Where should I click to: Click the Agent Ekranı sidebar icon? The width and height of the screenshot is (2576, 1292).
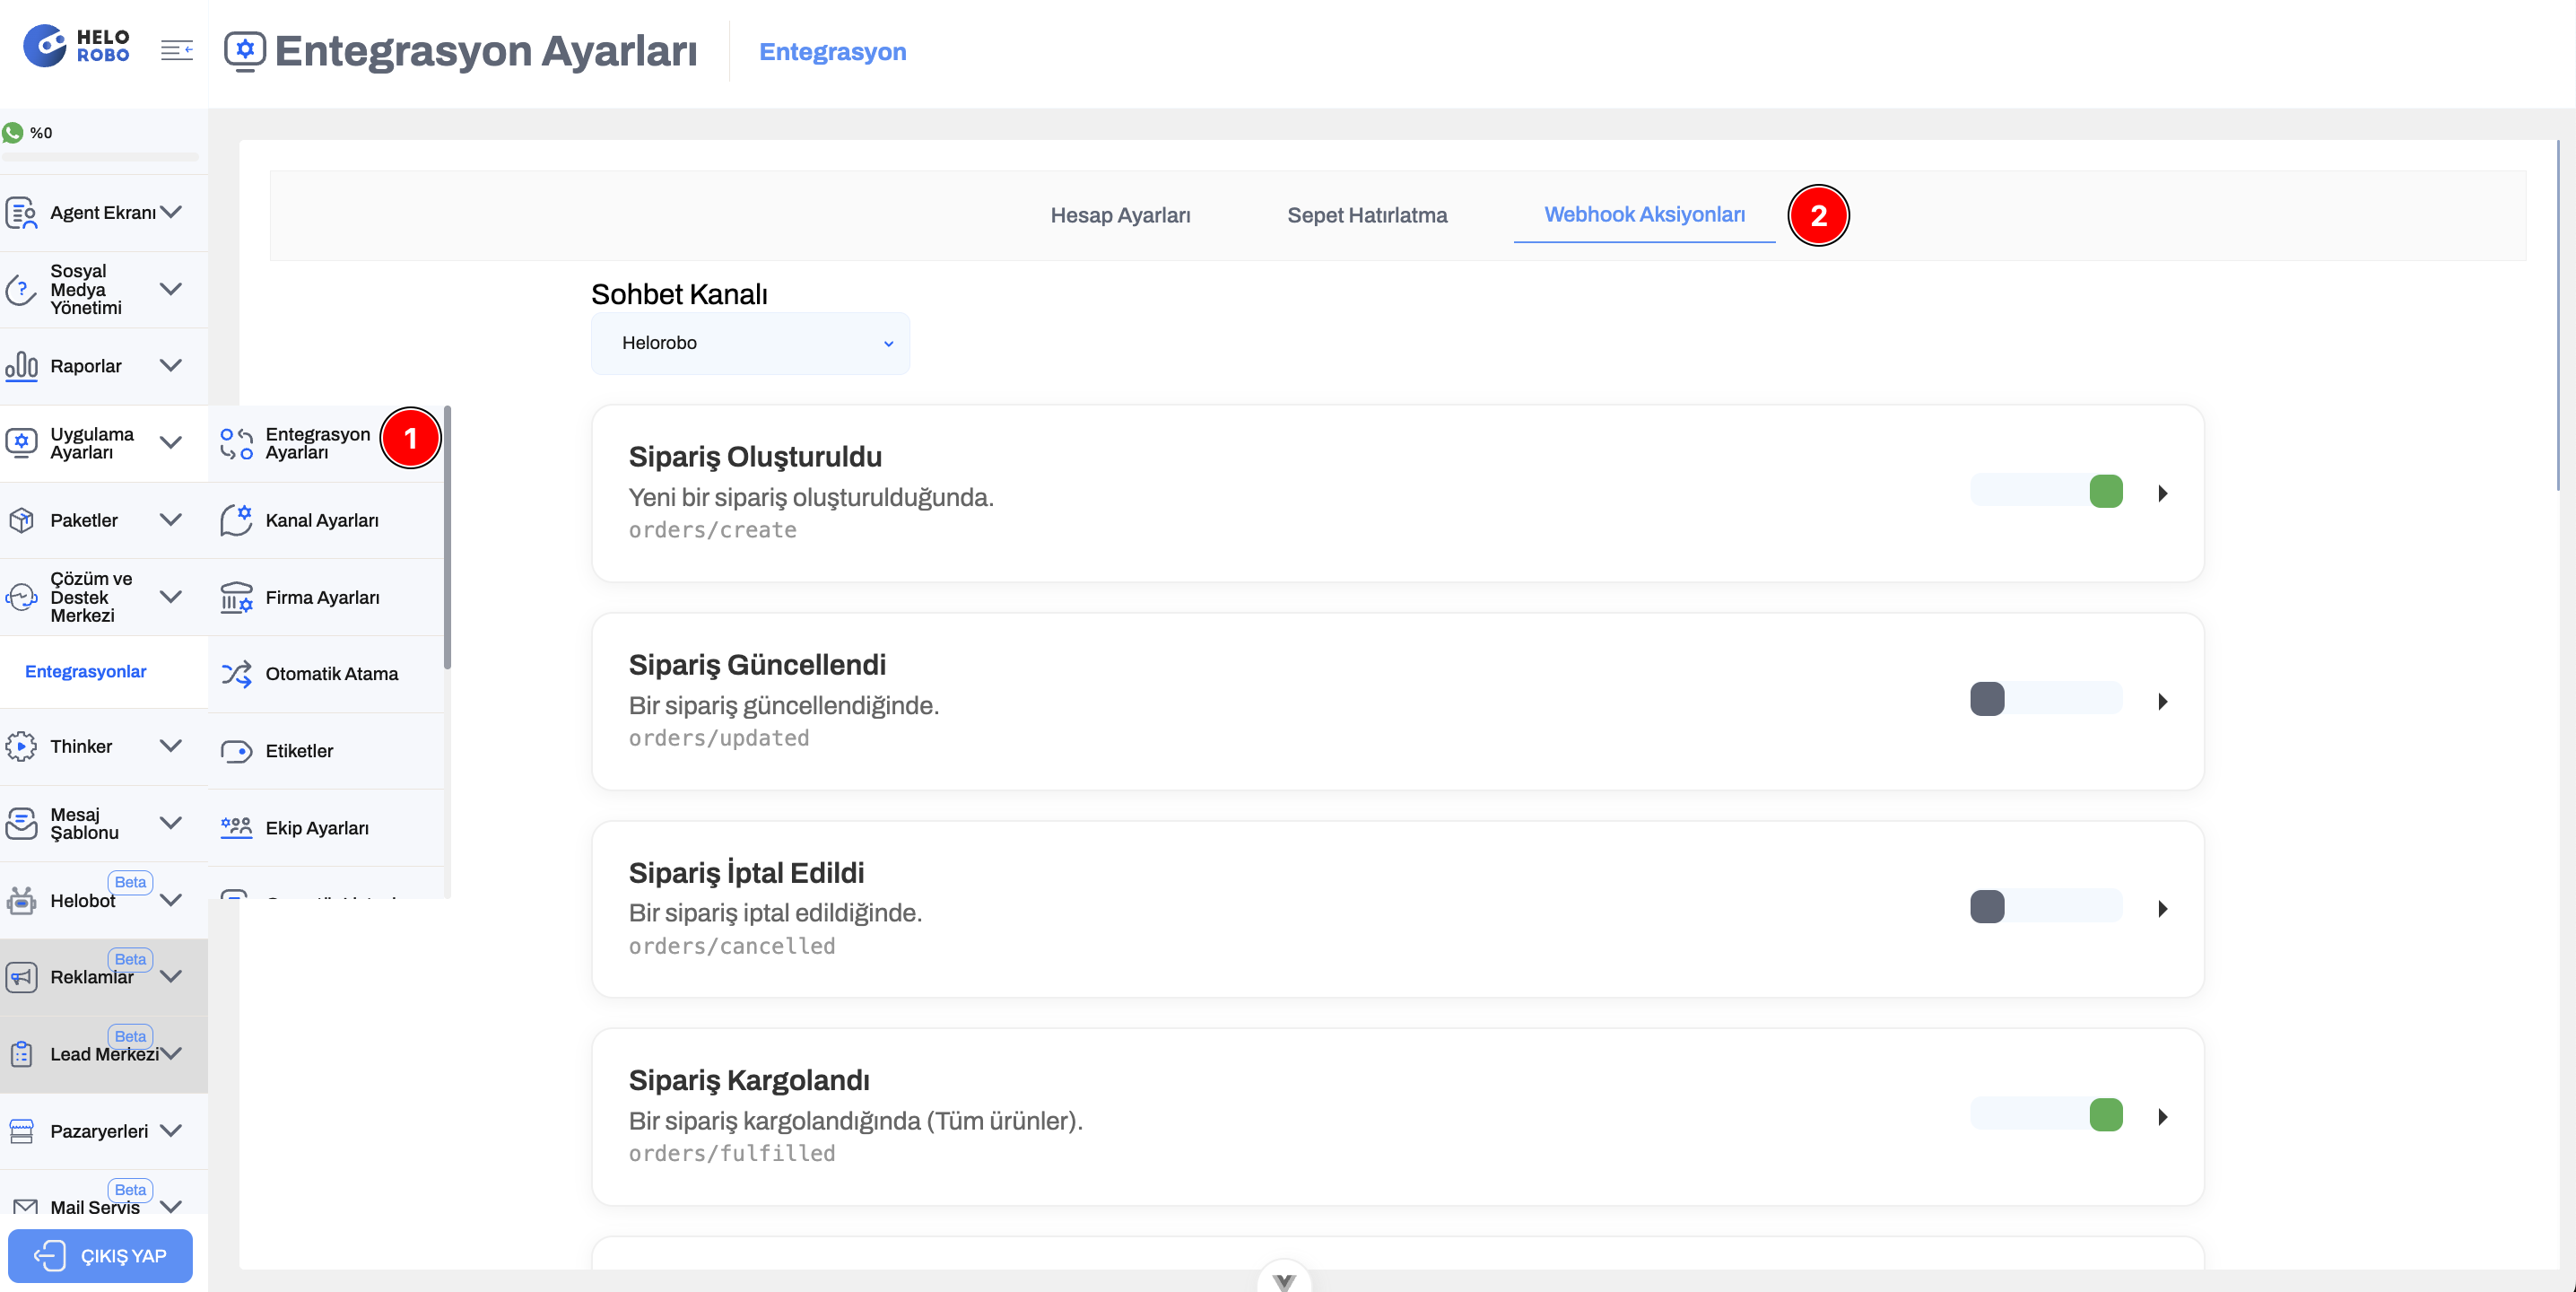[21, 213]
